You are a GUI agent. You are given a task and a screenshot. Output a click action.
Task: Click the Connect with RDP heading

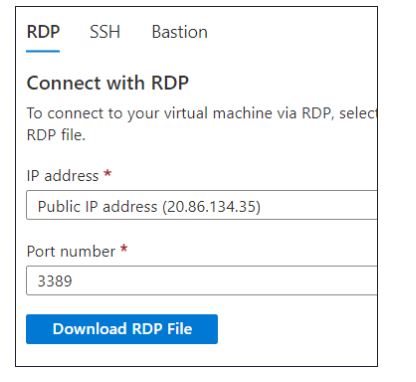108,83
